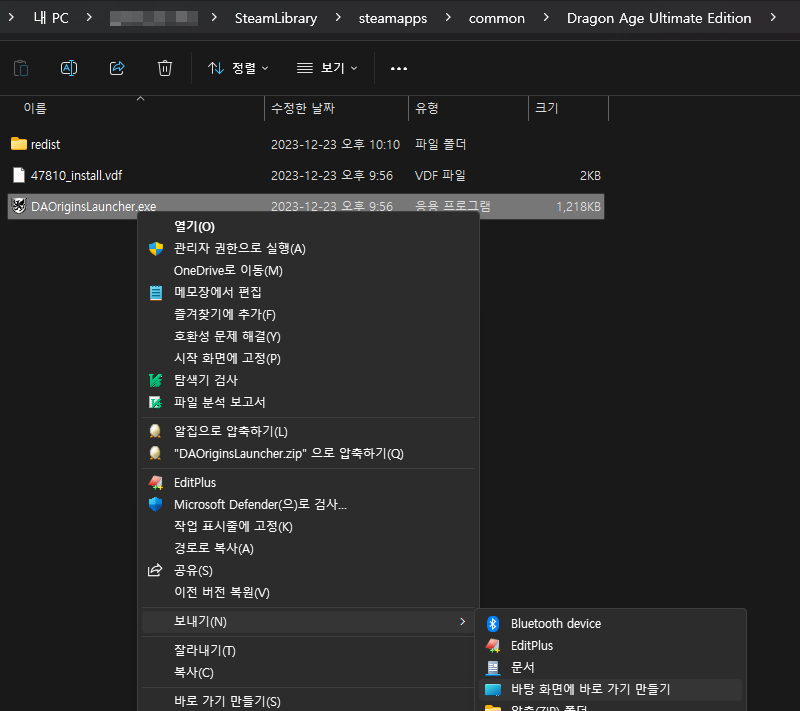Click Dragon Age Ultimate Edition breadcrumb

click(x=659, y=18)
